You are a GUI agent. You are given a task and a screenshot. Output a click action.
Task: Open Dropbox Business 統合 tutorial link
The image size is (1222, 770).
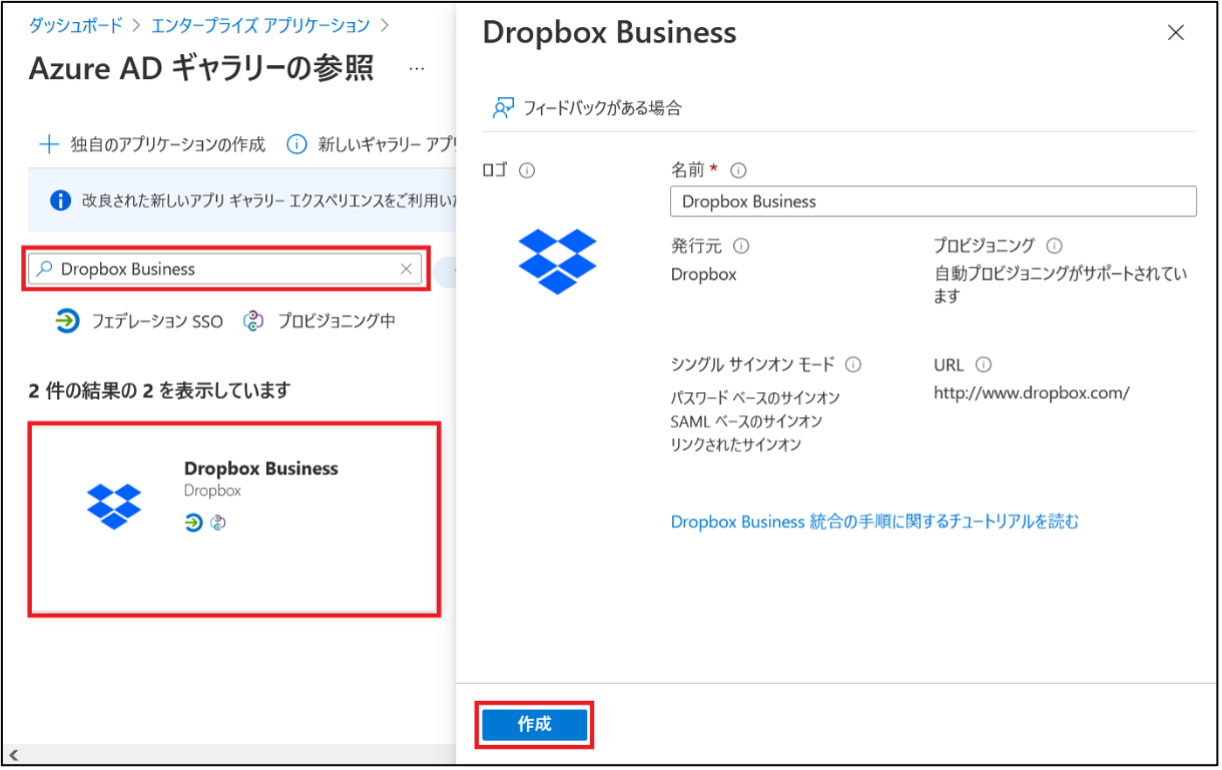(875, 521)
